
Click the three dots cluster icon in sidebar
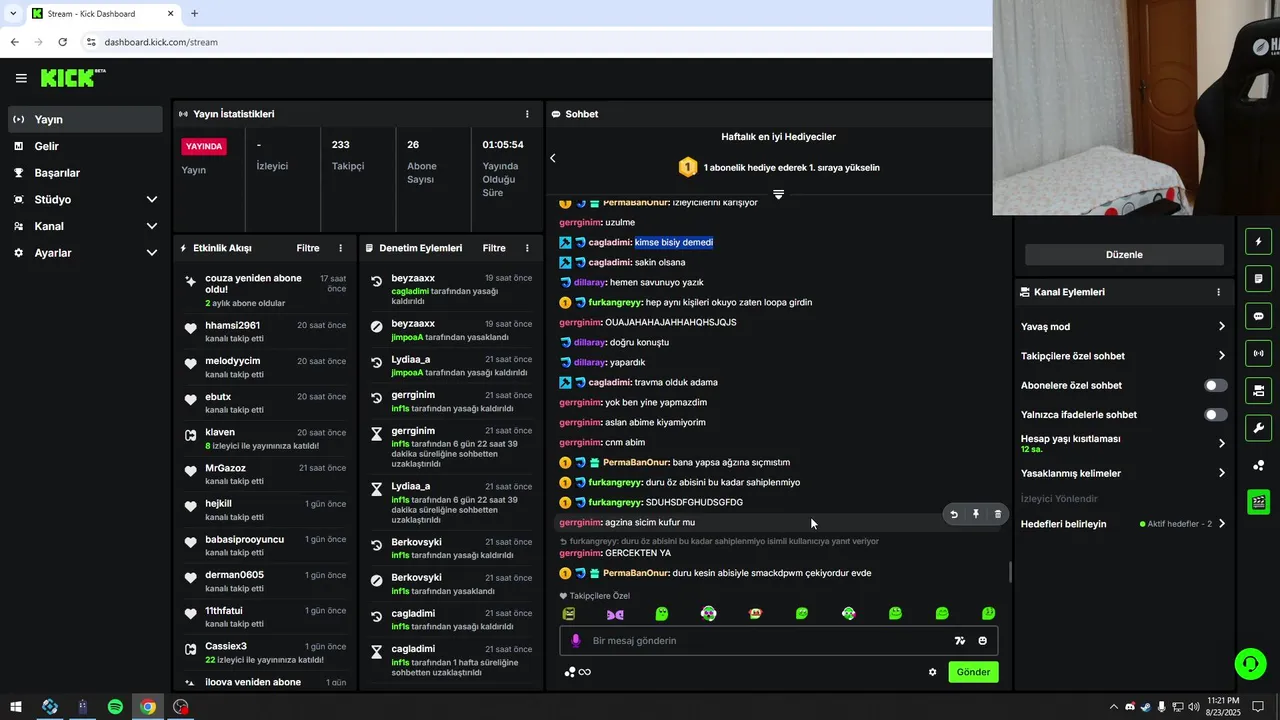pyautogui.click(x=1258, y=466)
